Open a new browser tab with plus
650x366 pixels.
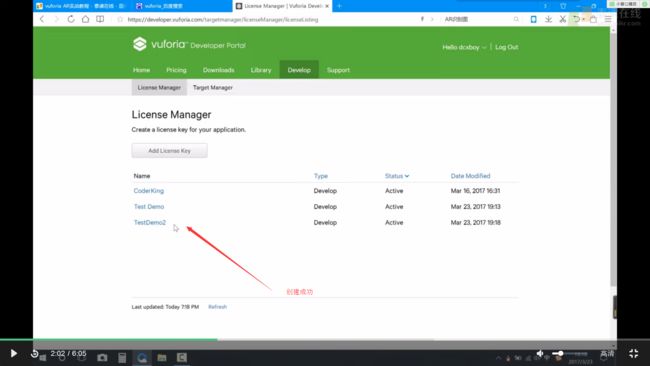(340, 6)
